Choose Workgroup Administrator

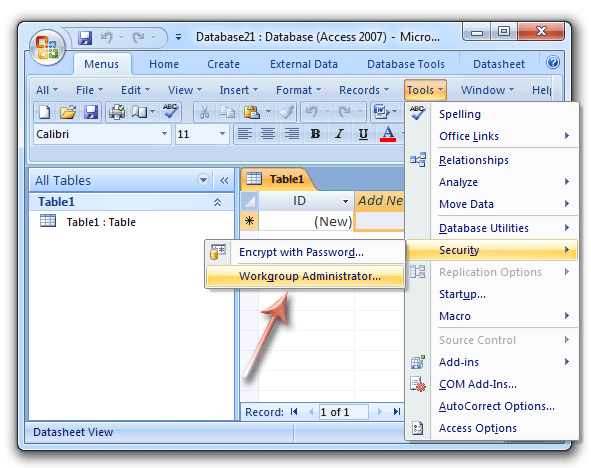(x=305, y=276)
